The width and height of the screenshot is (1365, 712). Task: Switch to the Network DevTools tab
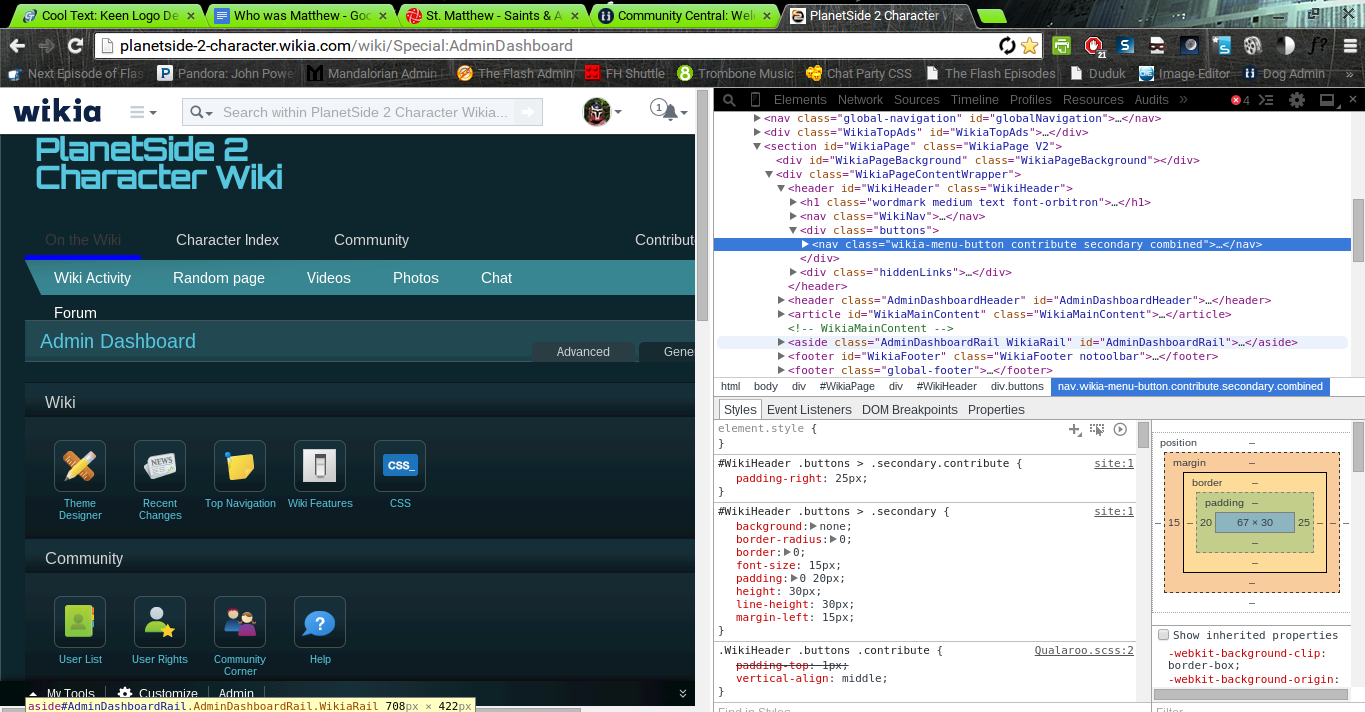(x=860, y=100)
